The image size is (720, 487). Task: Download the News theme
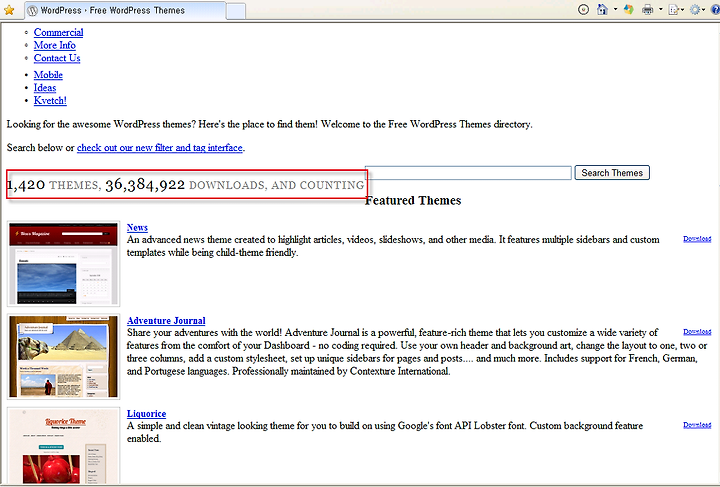[x=697, y=239]
